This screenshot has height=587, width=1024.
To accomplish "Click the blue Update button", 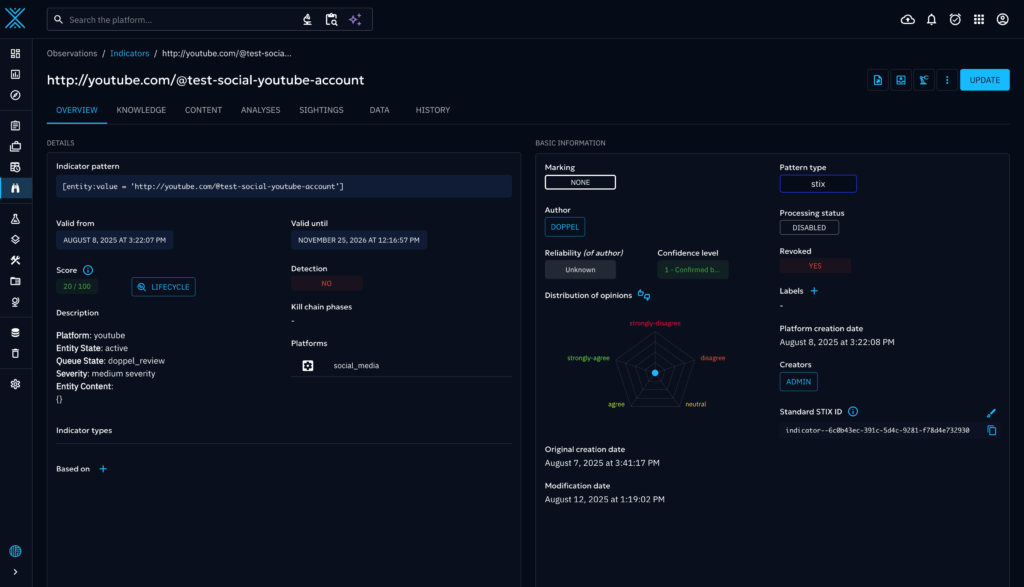I will pyautogui.click(x=984, y=80).
